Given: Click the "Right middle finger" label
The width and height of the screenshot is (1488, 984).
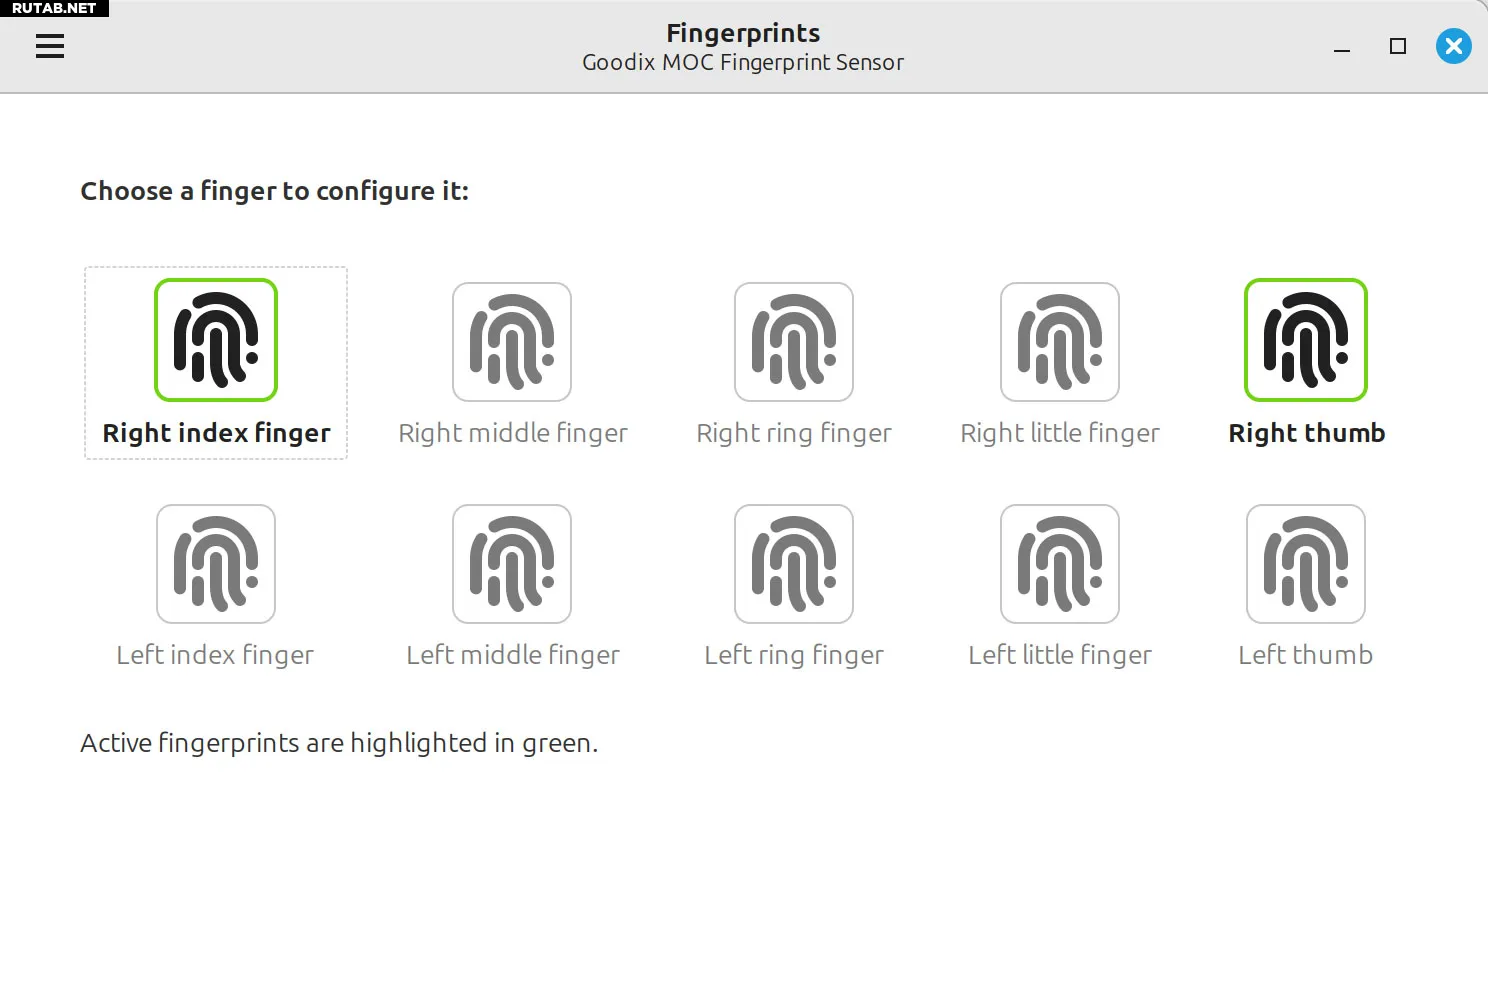Looking at the screenshot, I should coord(513,433).
